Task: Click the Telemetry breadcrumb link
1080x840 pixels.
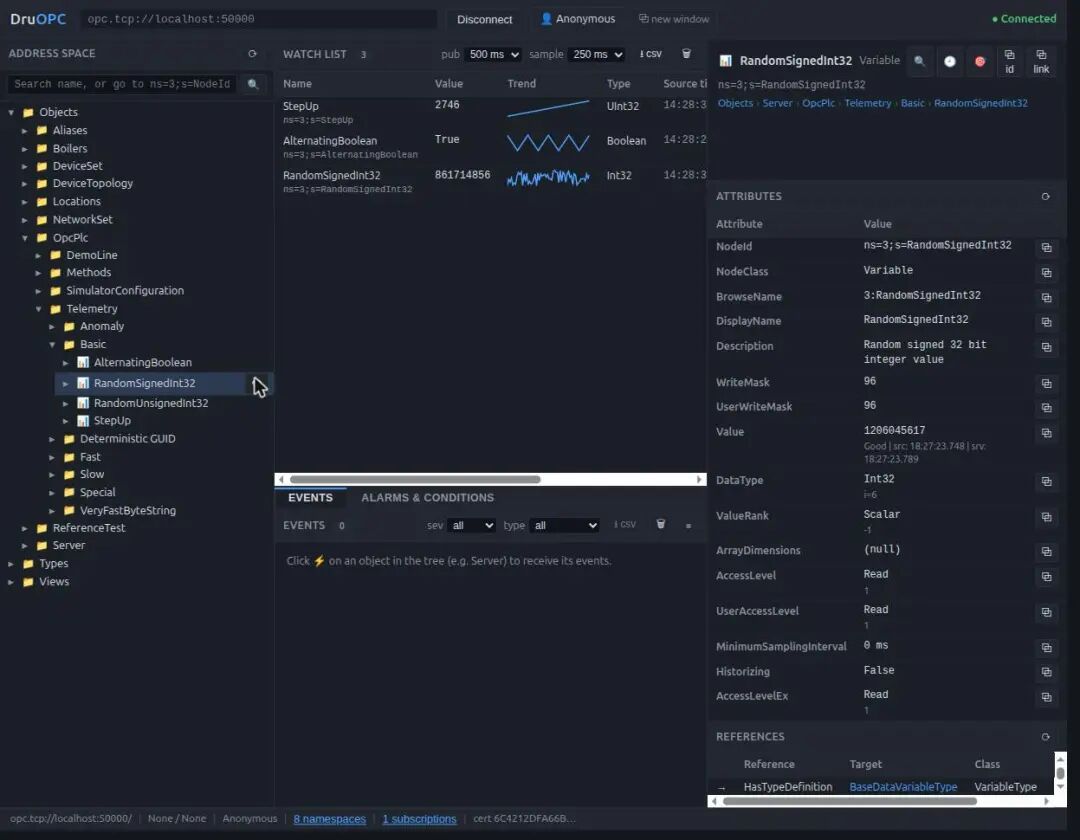Action: point(867,103)
